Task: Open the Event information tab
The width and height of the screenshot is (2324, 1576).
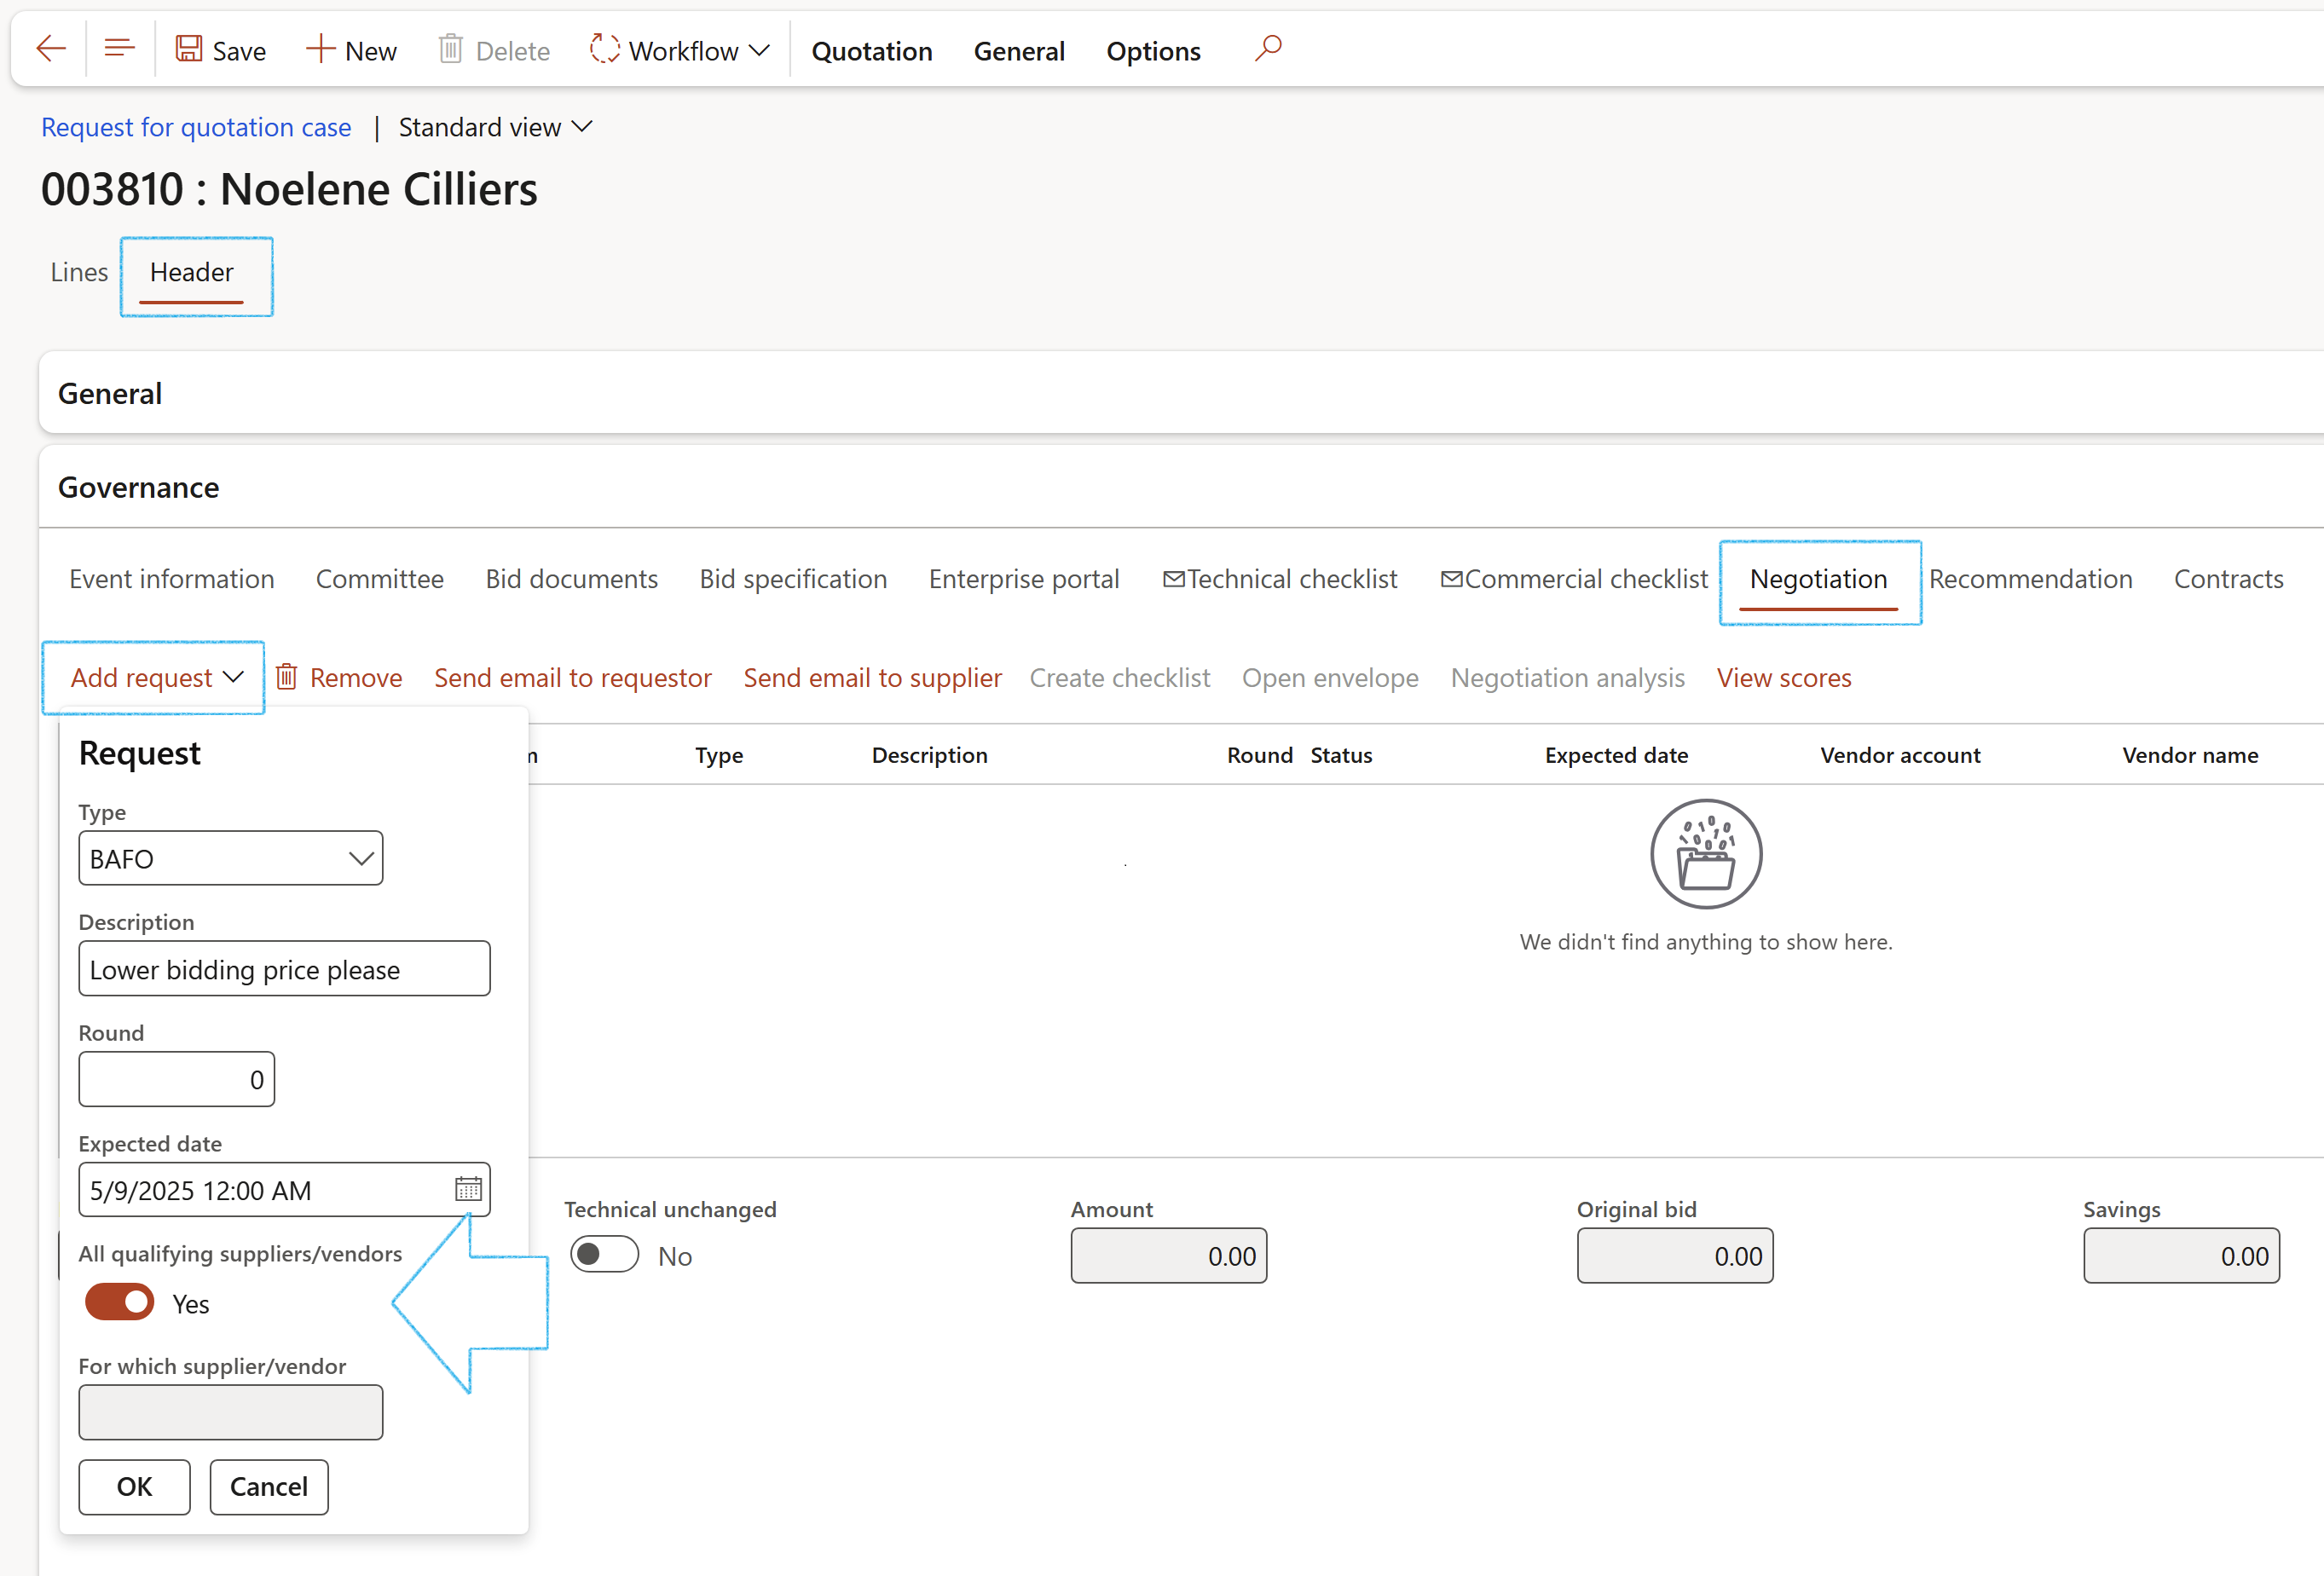Action: click(172, 579)
